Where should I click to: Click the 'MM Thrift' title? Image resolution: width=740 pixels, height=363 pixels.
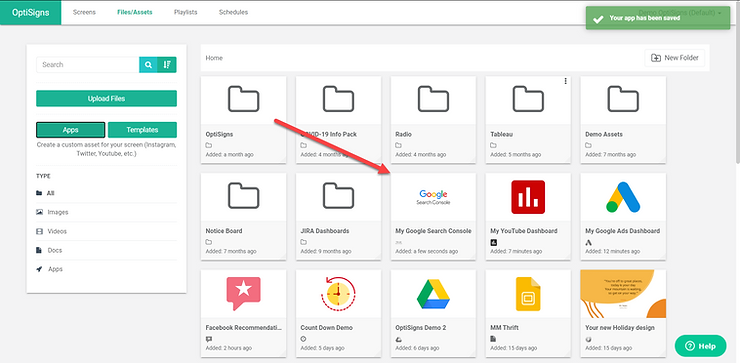tap(505, 328)
